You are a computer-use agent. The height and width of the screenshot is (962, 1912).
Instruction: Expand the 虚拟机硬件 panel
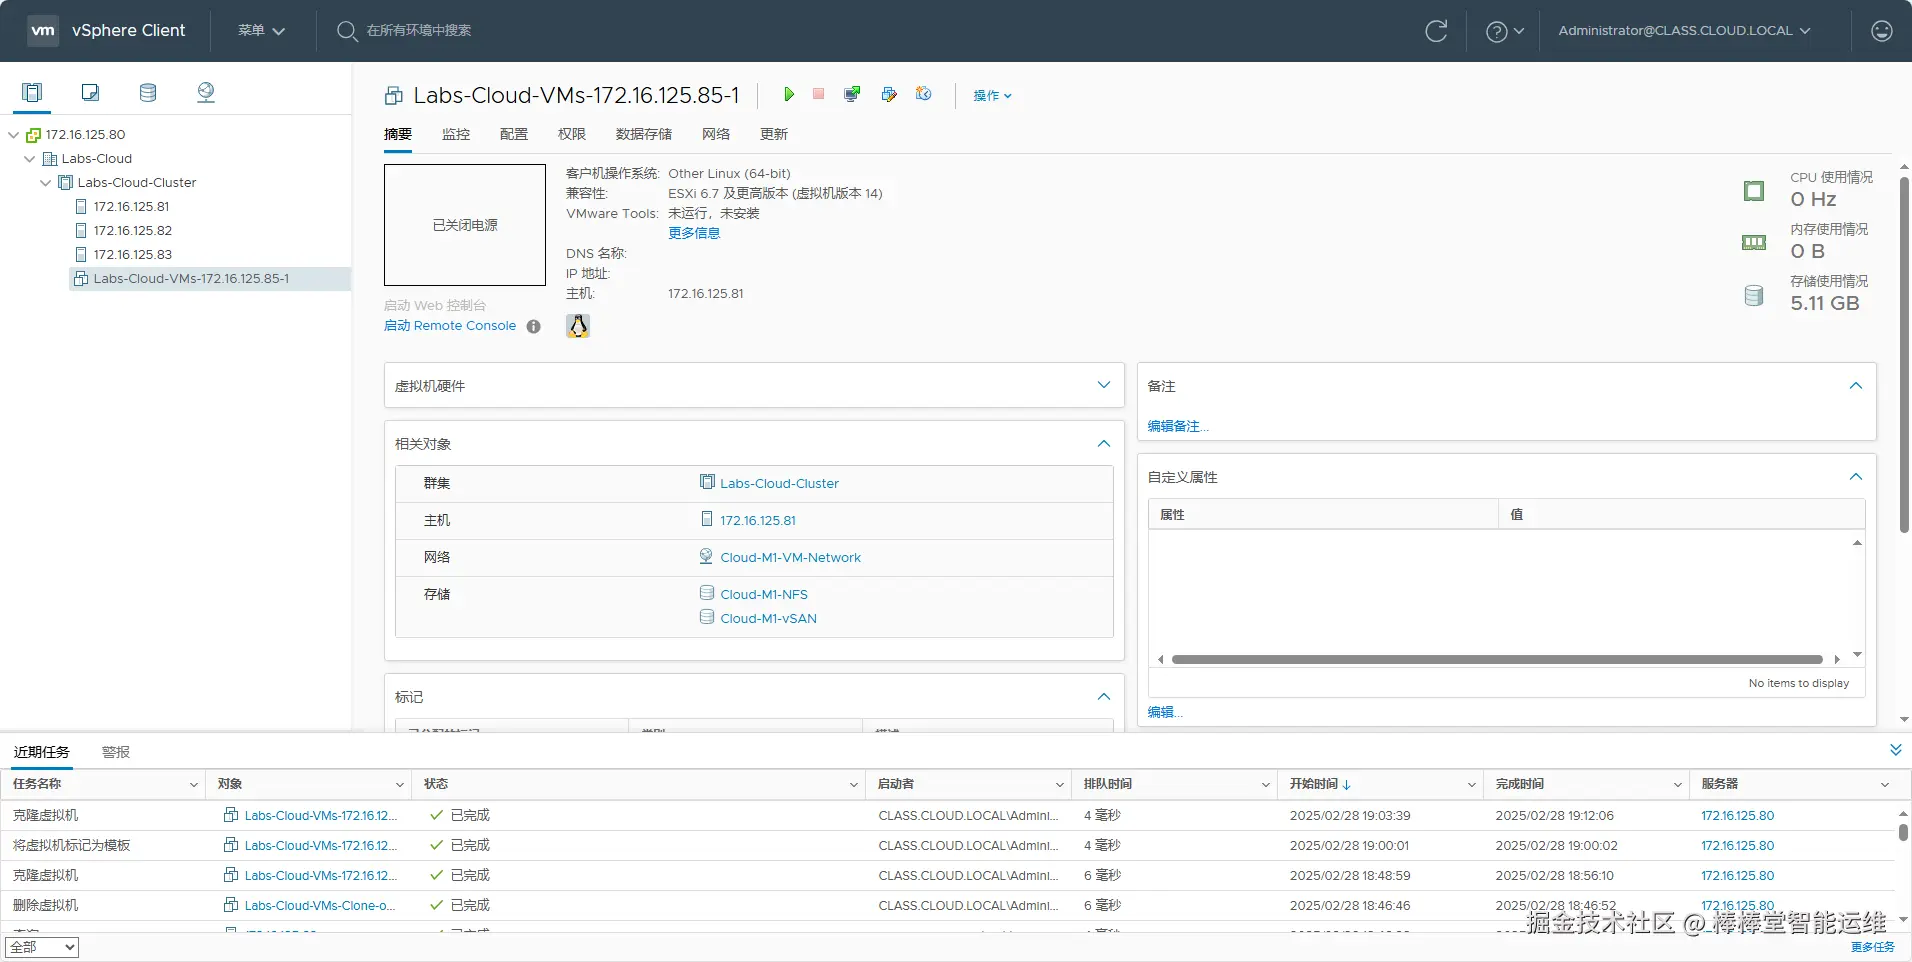[1104, 385]
